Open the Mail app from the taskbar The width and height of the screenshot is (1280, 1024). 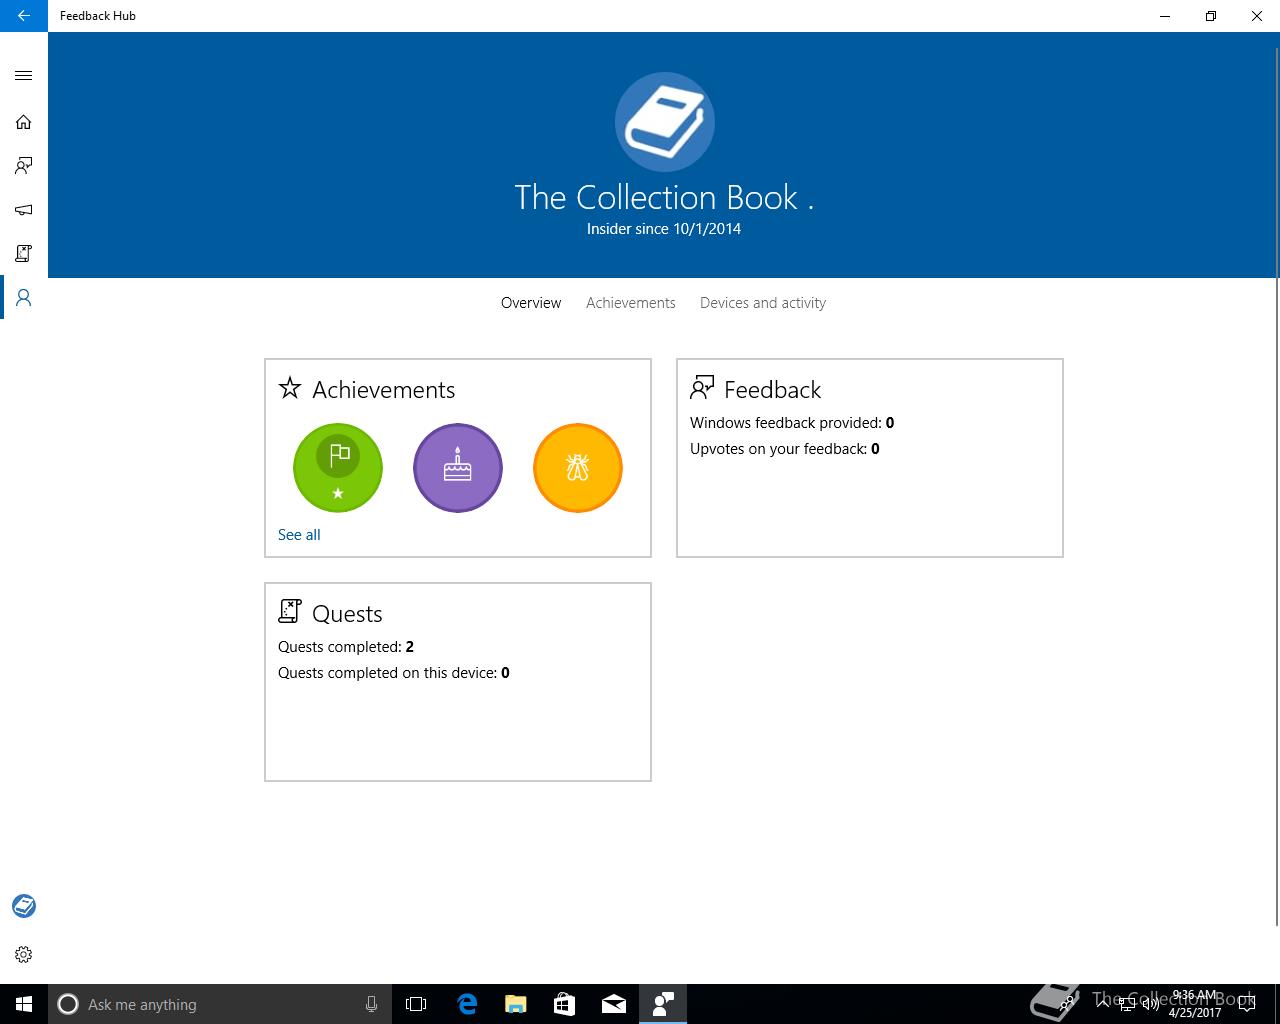613,1004
